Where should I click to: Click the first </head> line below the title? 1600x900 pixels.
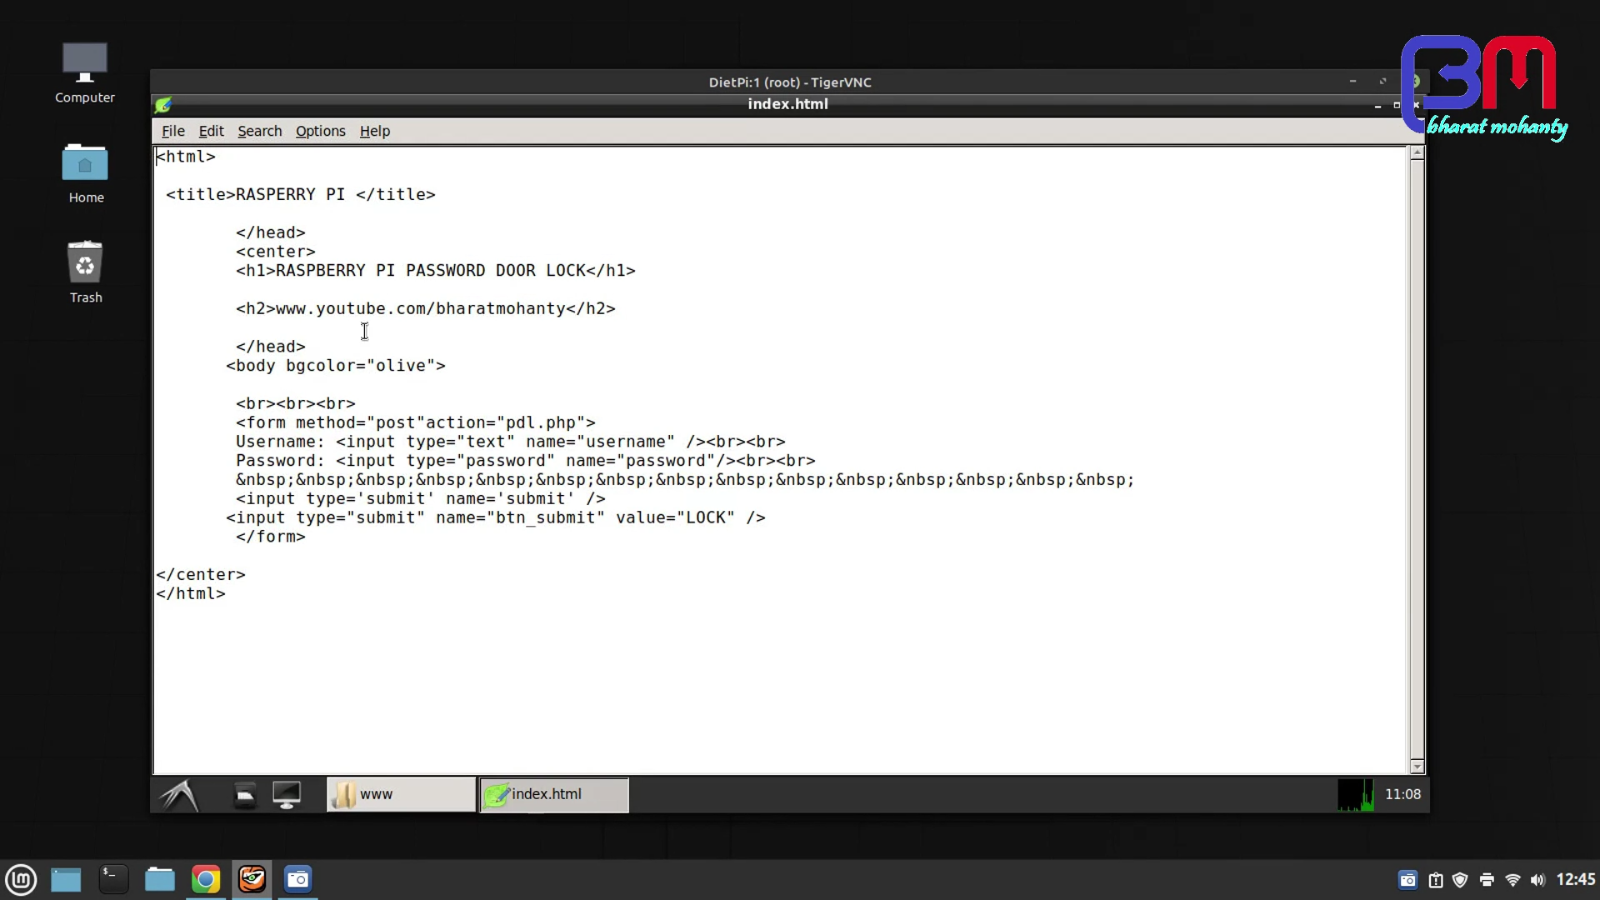(x=271, y=233)
